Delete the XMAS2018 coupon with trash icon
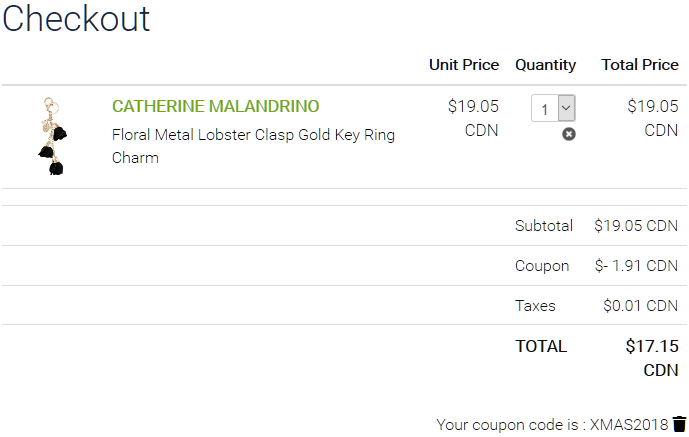 point(680,424)
